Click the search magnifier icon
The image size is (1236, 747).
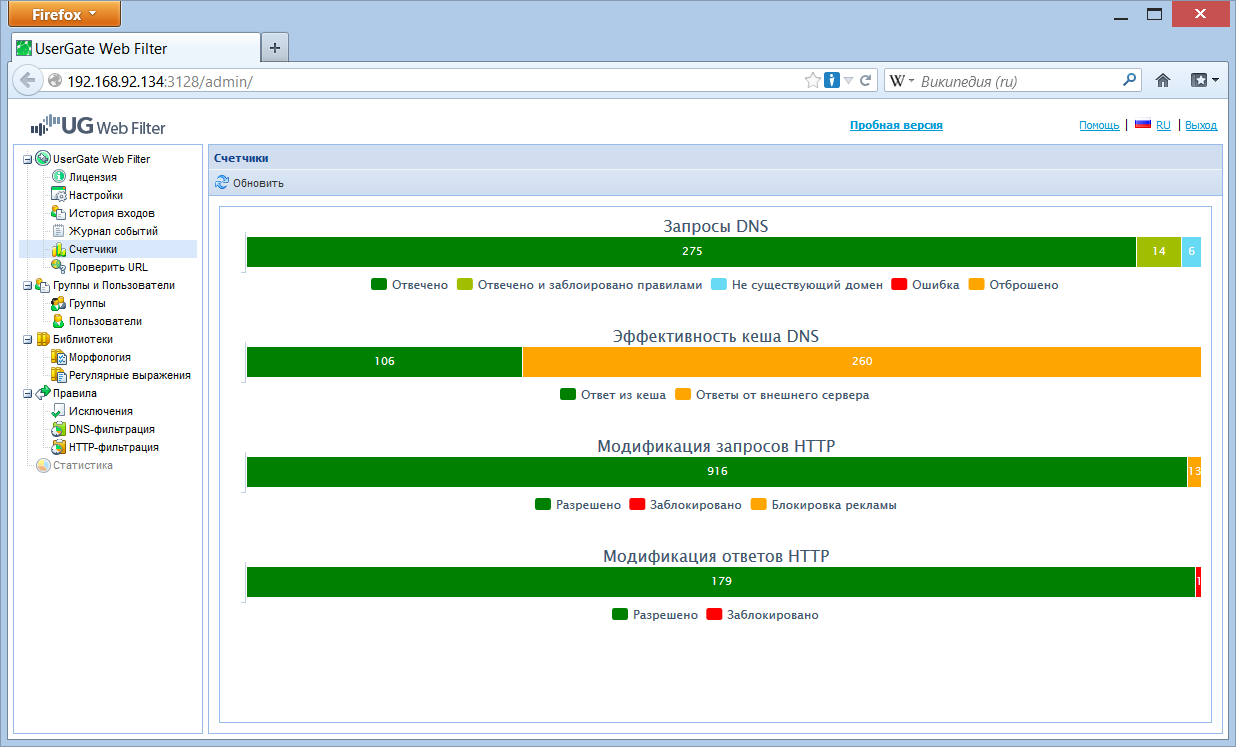coord(1131,80)
